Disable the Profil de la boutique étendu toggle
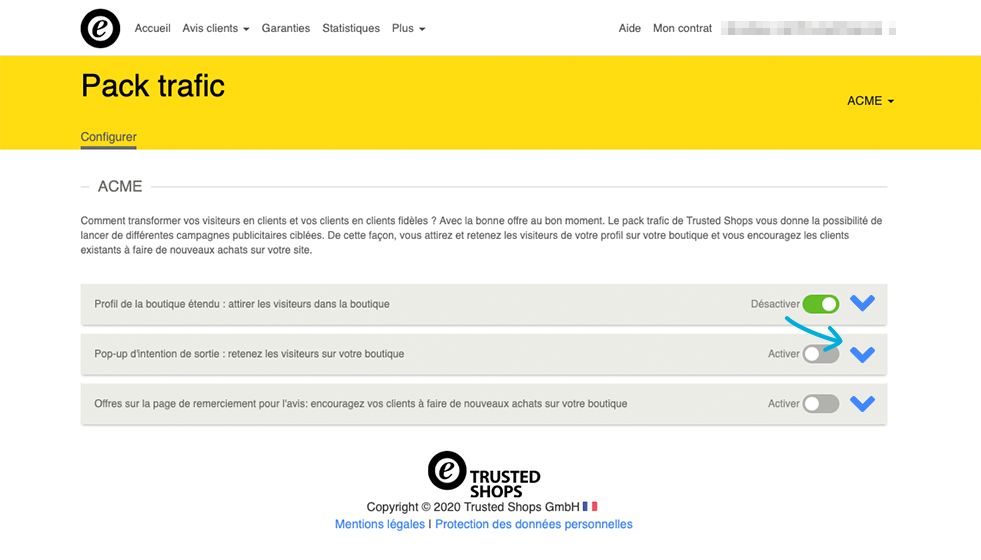Viewport: 981px width, 560px height. 821,304
